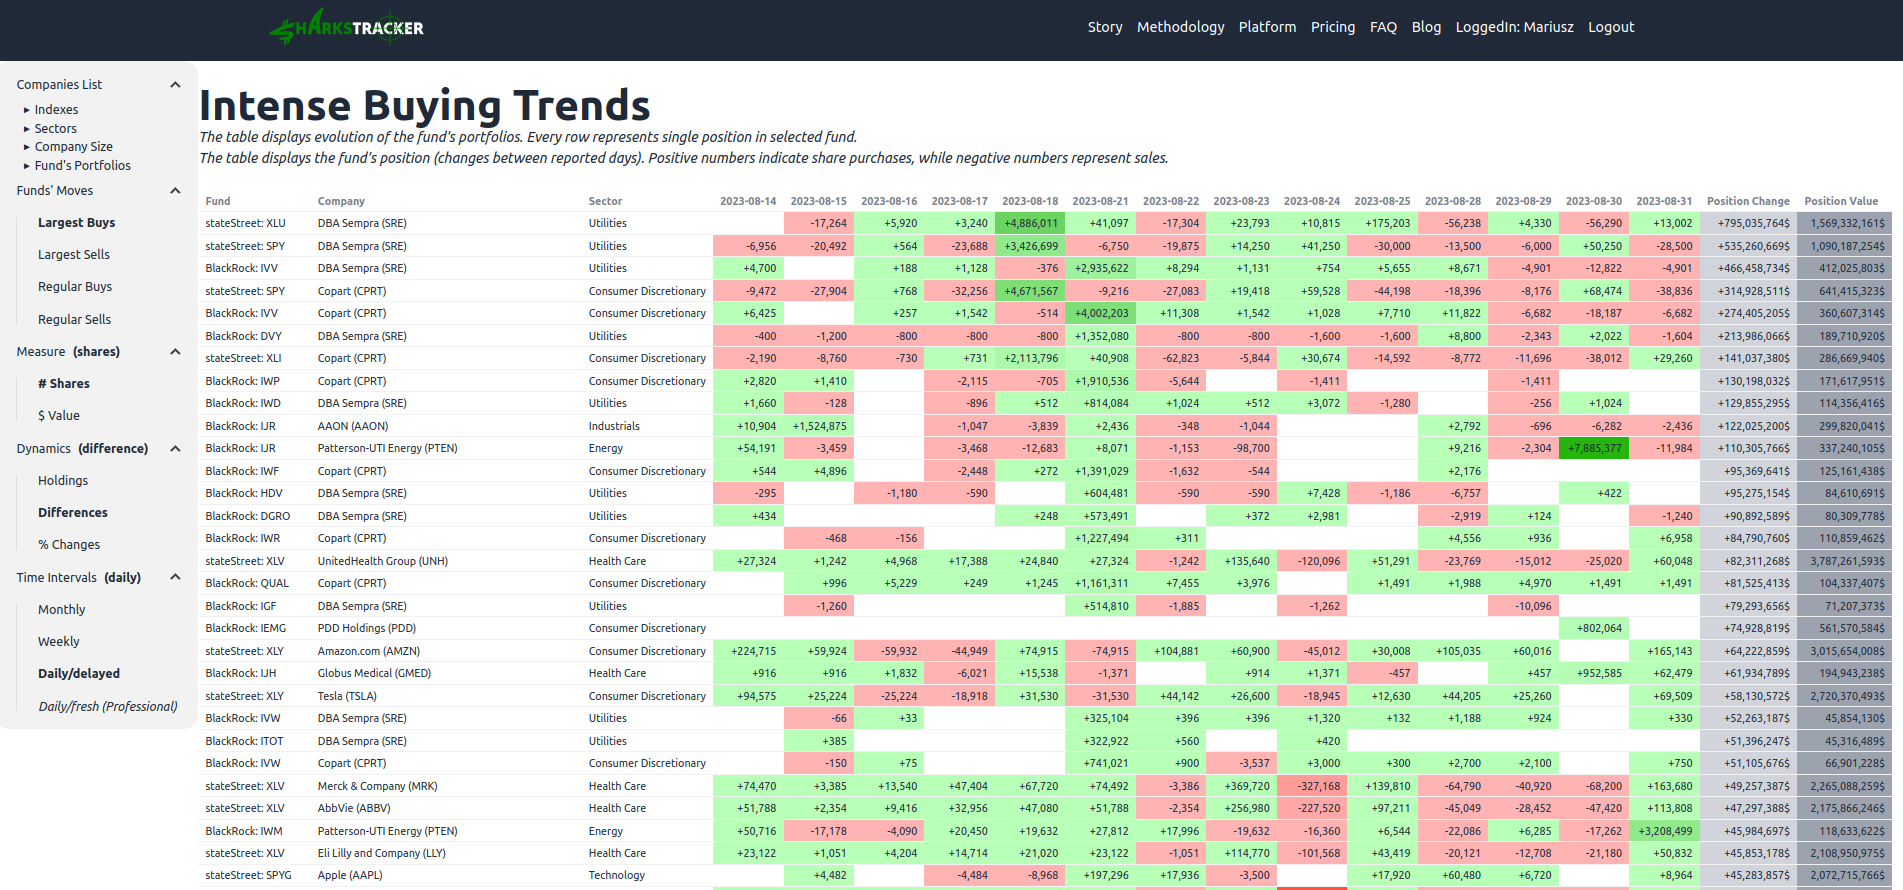Screen dimensions: 1903x890
Task: Click the Amazon.com (AMZN) company
Action: point(369,652)
